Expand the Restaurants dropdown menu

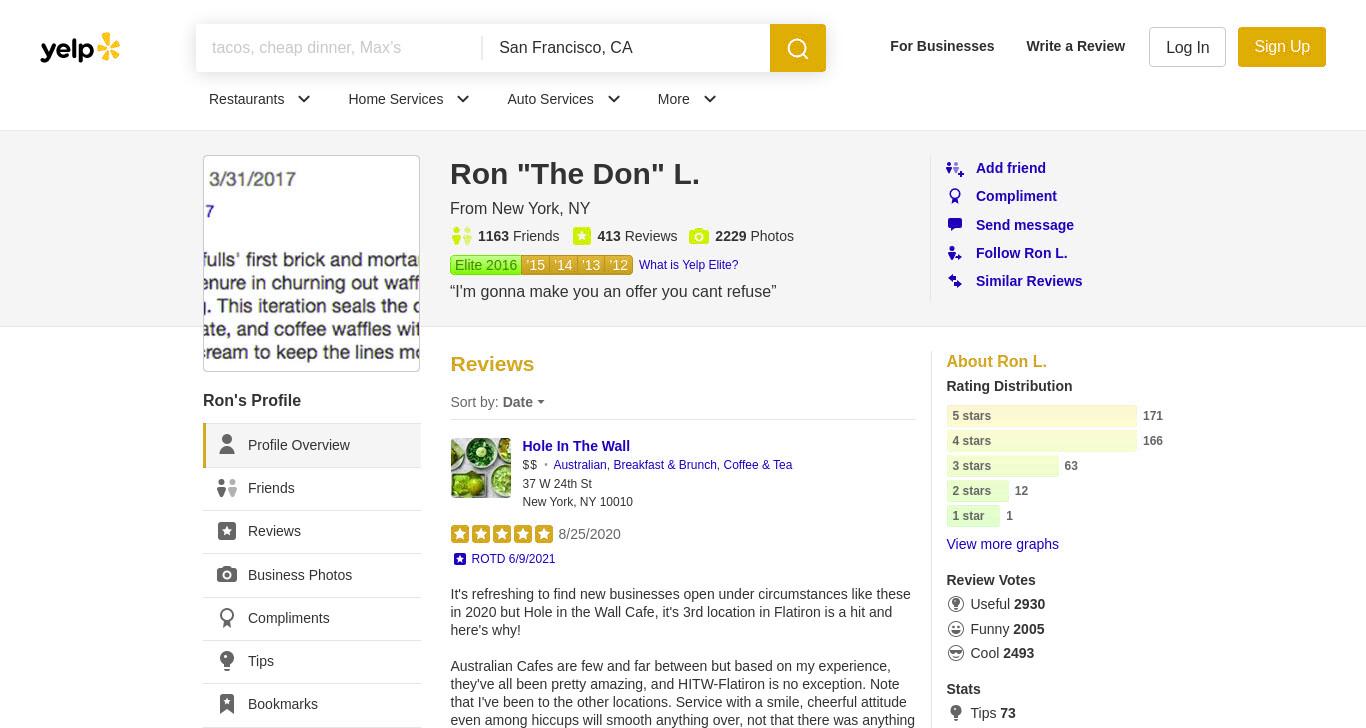(260, 99)
